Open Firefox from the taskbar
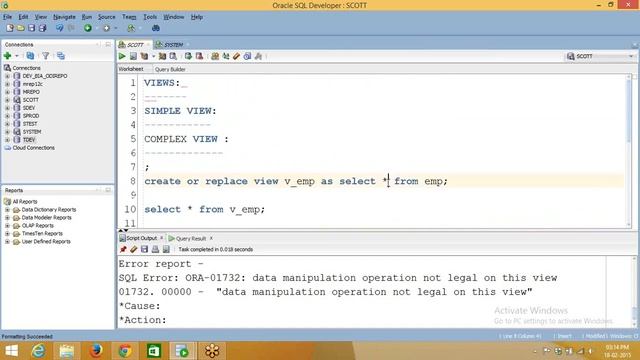Screen dimensions: 640x360 [96, 351]
